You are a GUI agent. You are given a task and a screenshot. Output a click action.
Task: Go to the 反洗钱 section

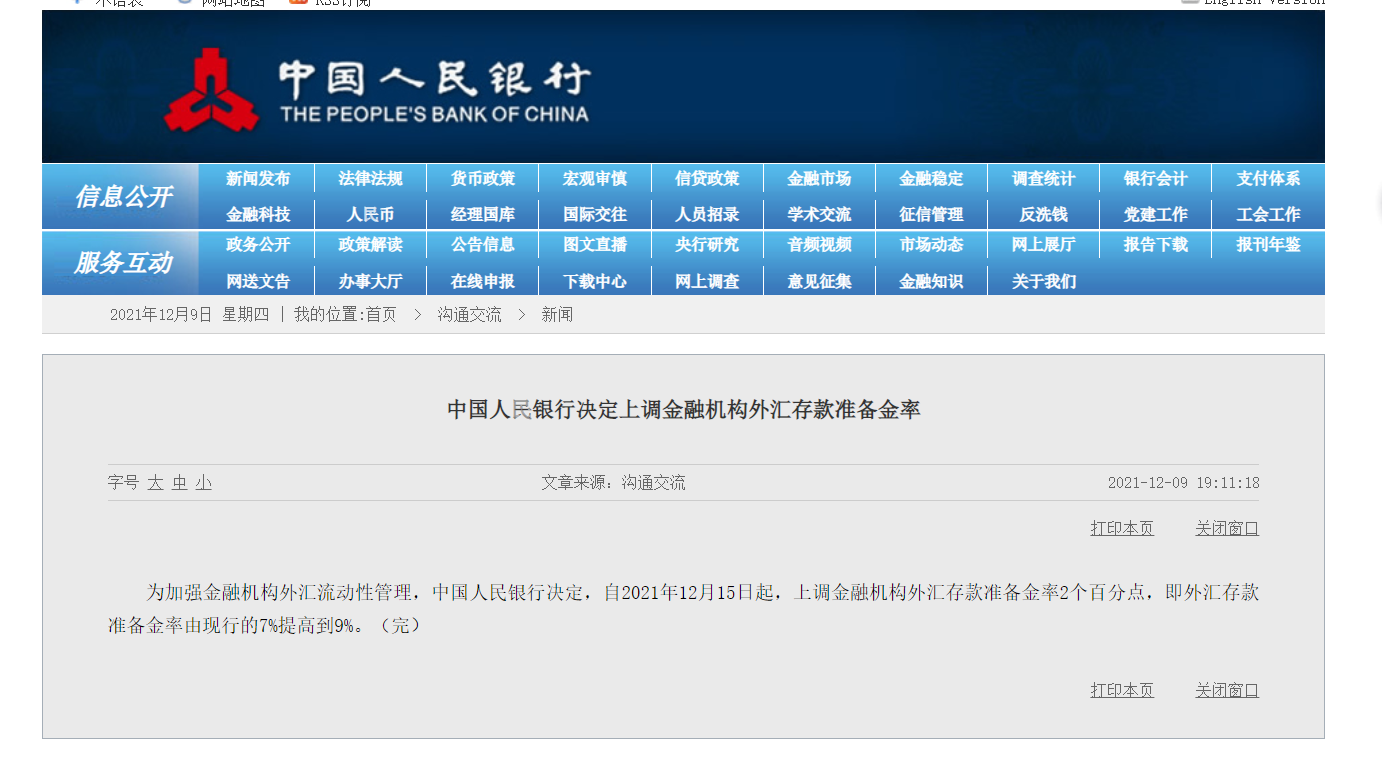coord(1043,214)
